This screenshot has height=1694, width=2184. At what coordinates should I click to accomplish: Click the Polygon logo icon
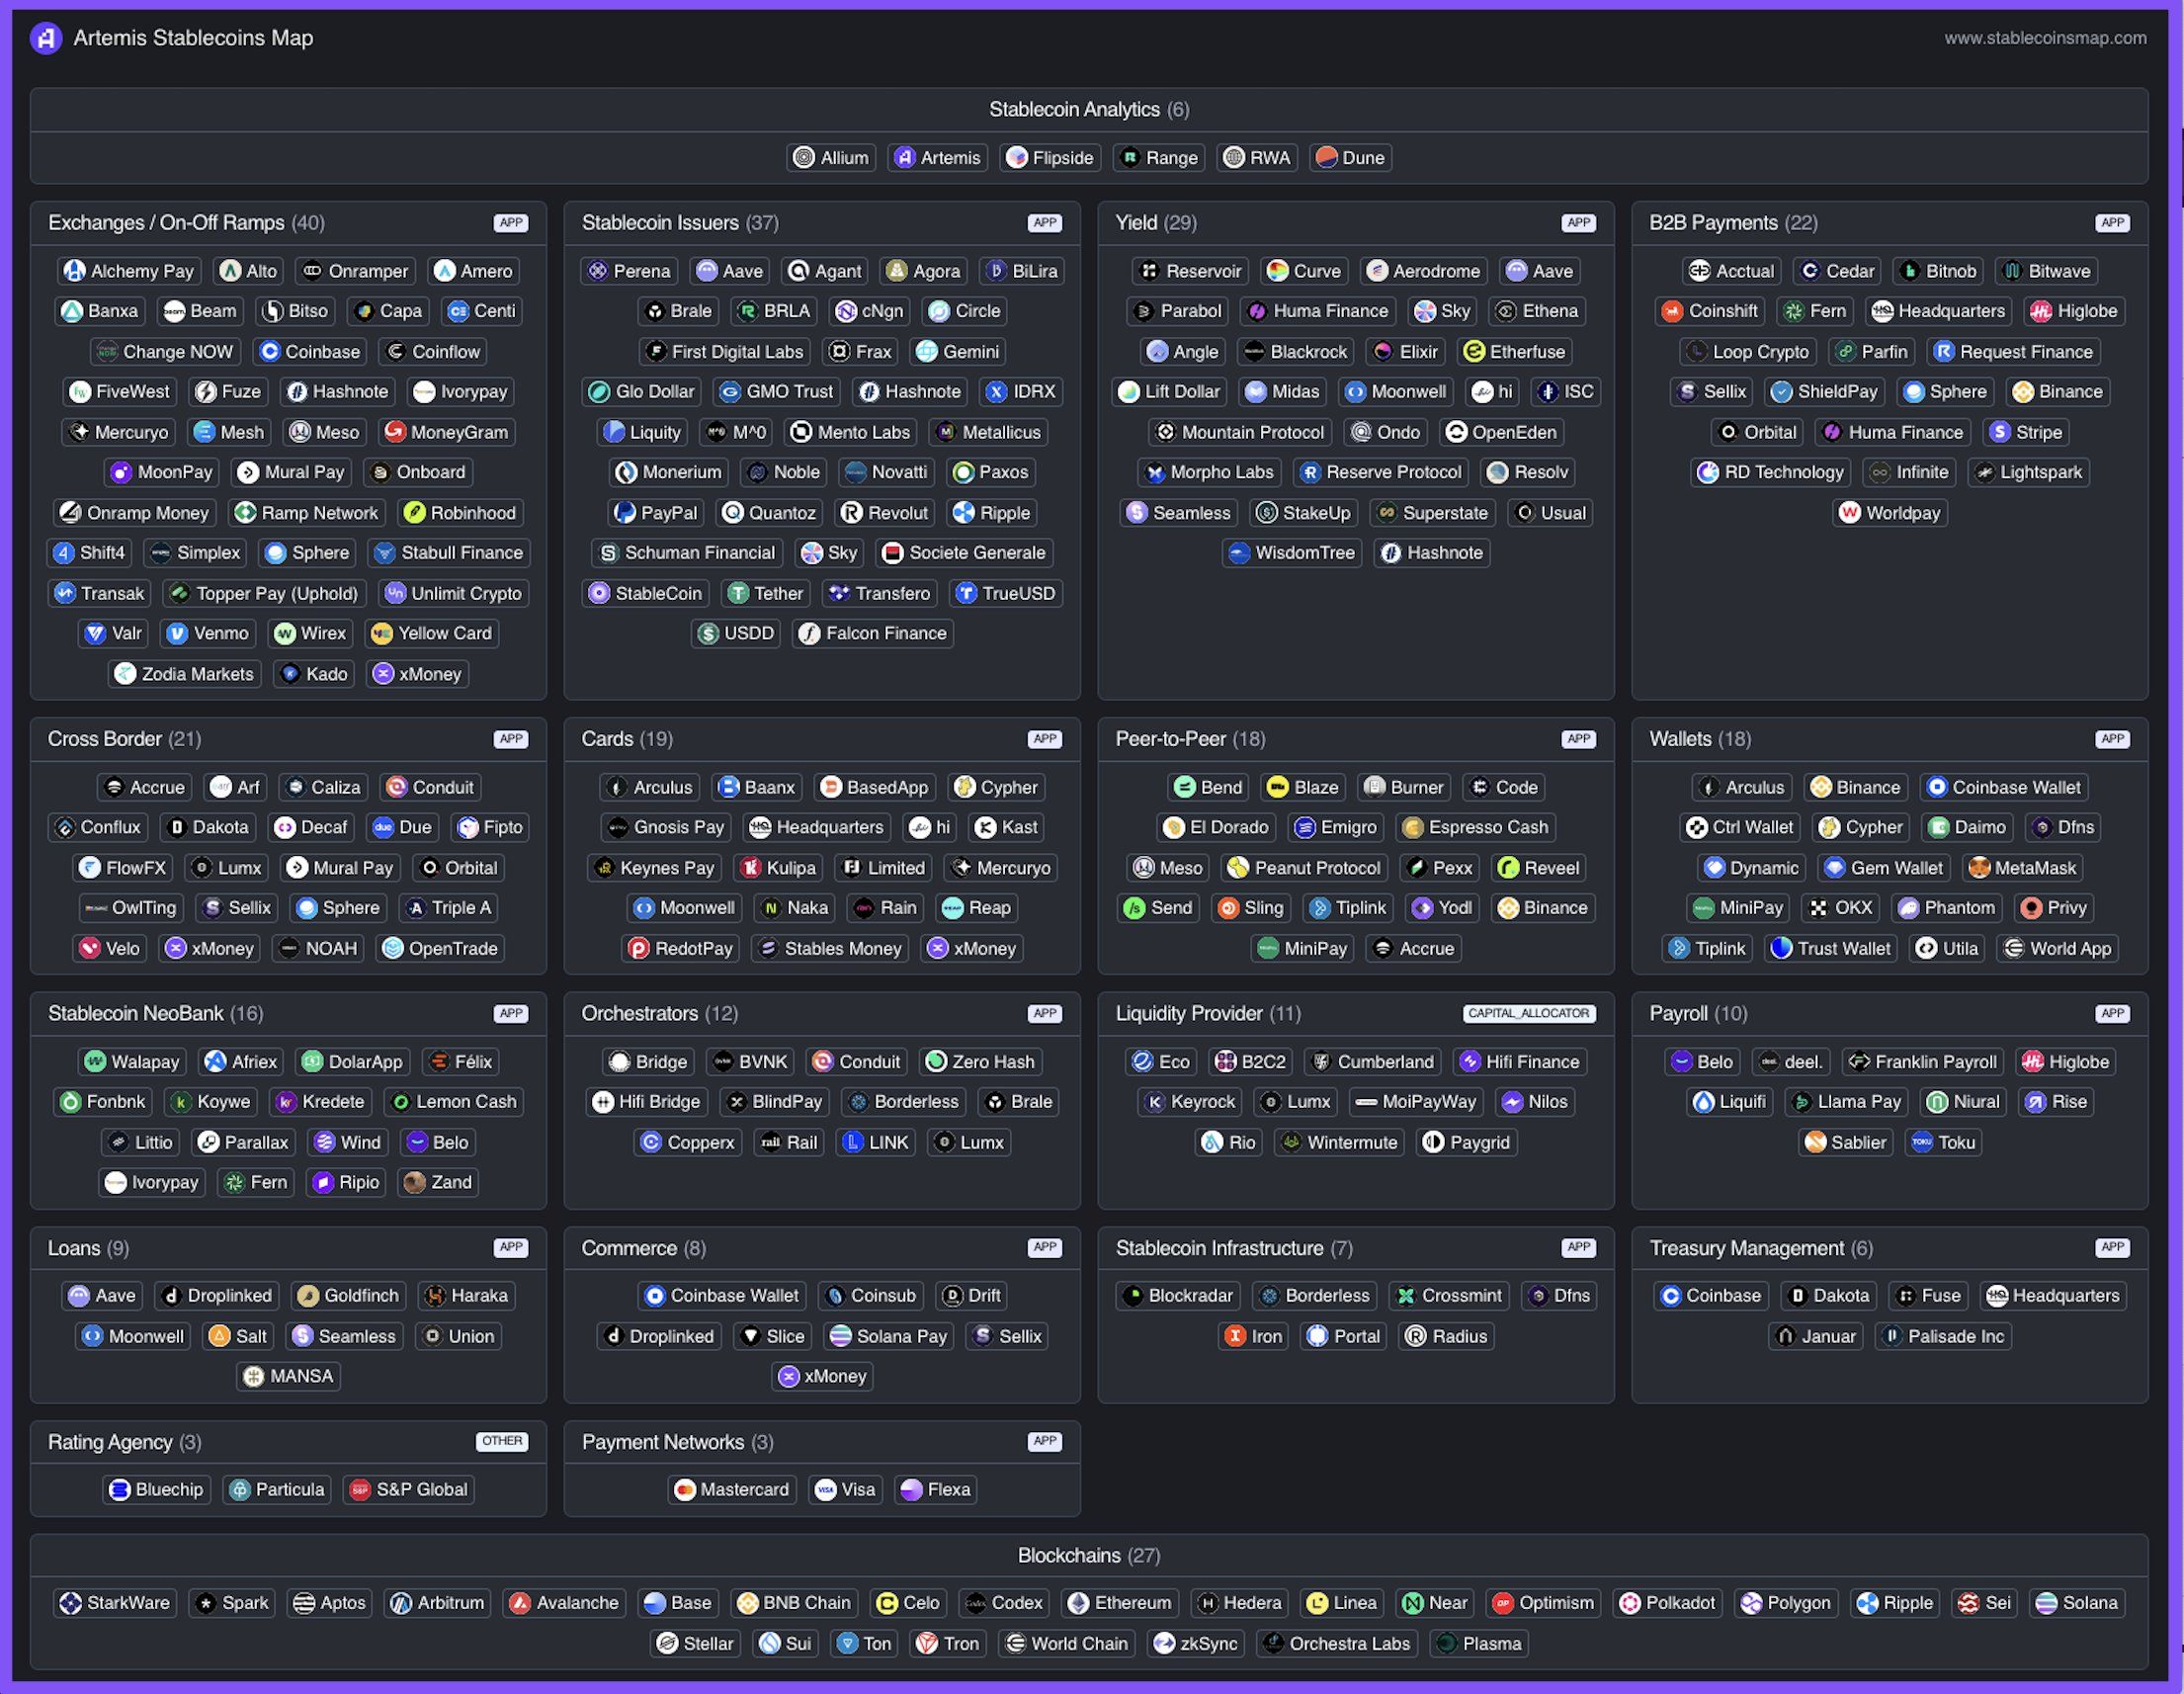pos(1751,1603)
